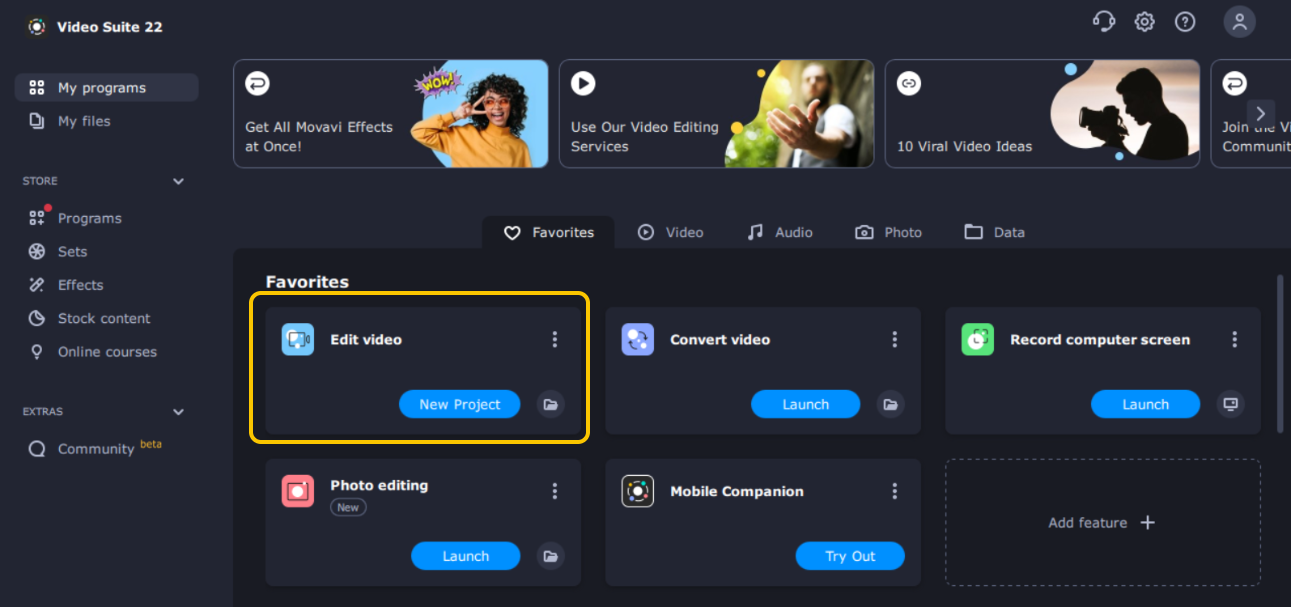
Task: Click folder icon in Convert video card
Action: point(889,404)
